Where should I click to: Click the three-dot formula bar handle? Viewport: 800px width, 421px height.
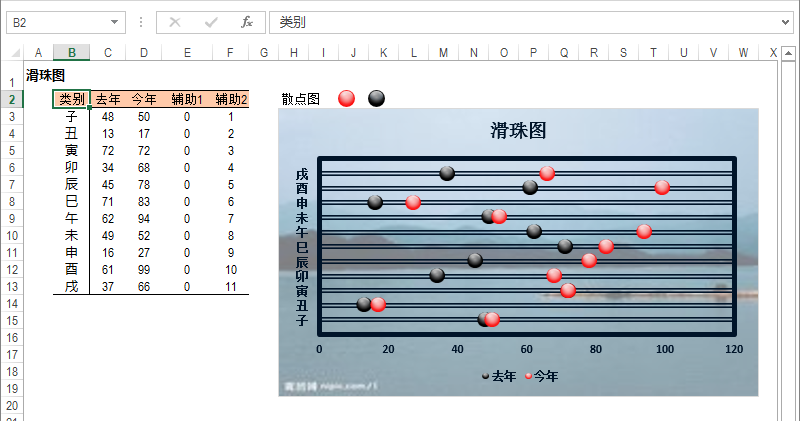[141, 22]
